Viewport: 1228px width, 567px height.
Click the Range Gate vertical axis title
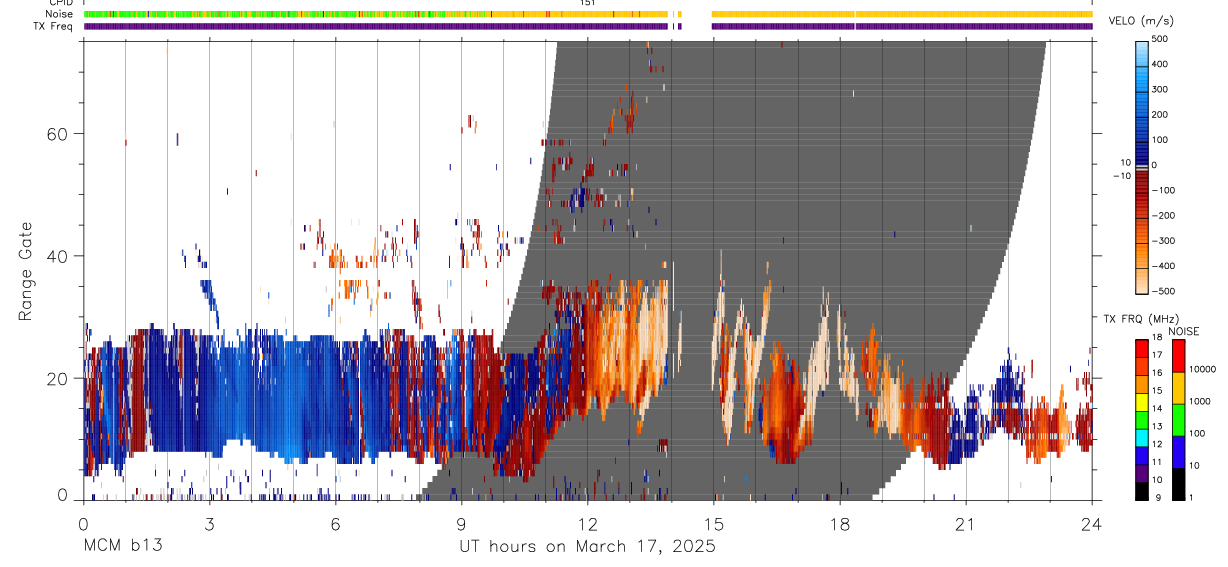(x=27, y=270)
